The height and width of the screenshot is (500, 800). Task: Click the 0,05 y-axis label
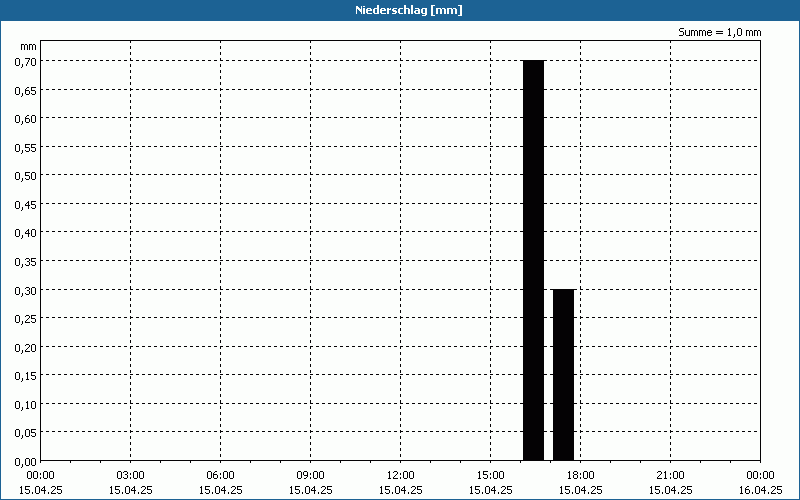point(26,433)
